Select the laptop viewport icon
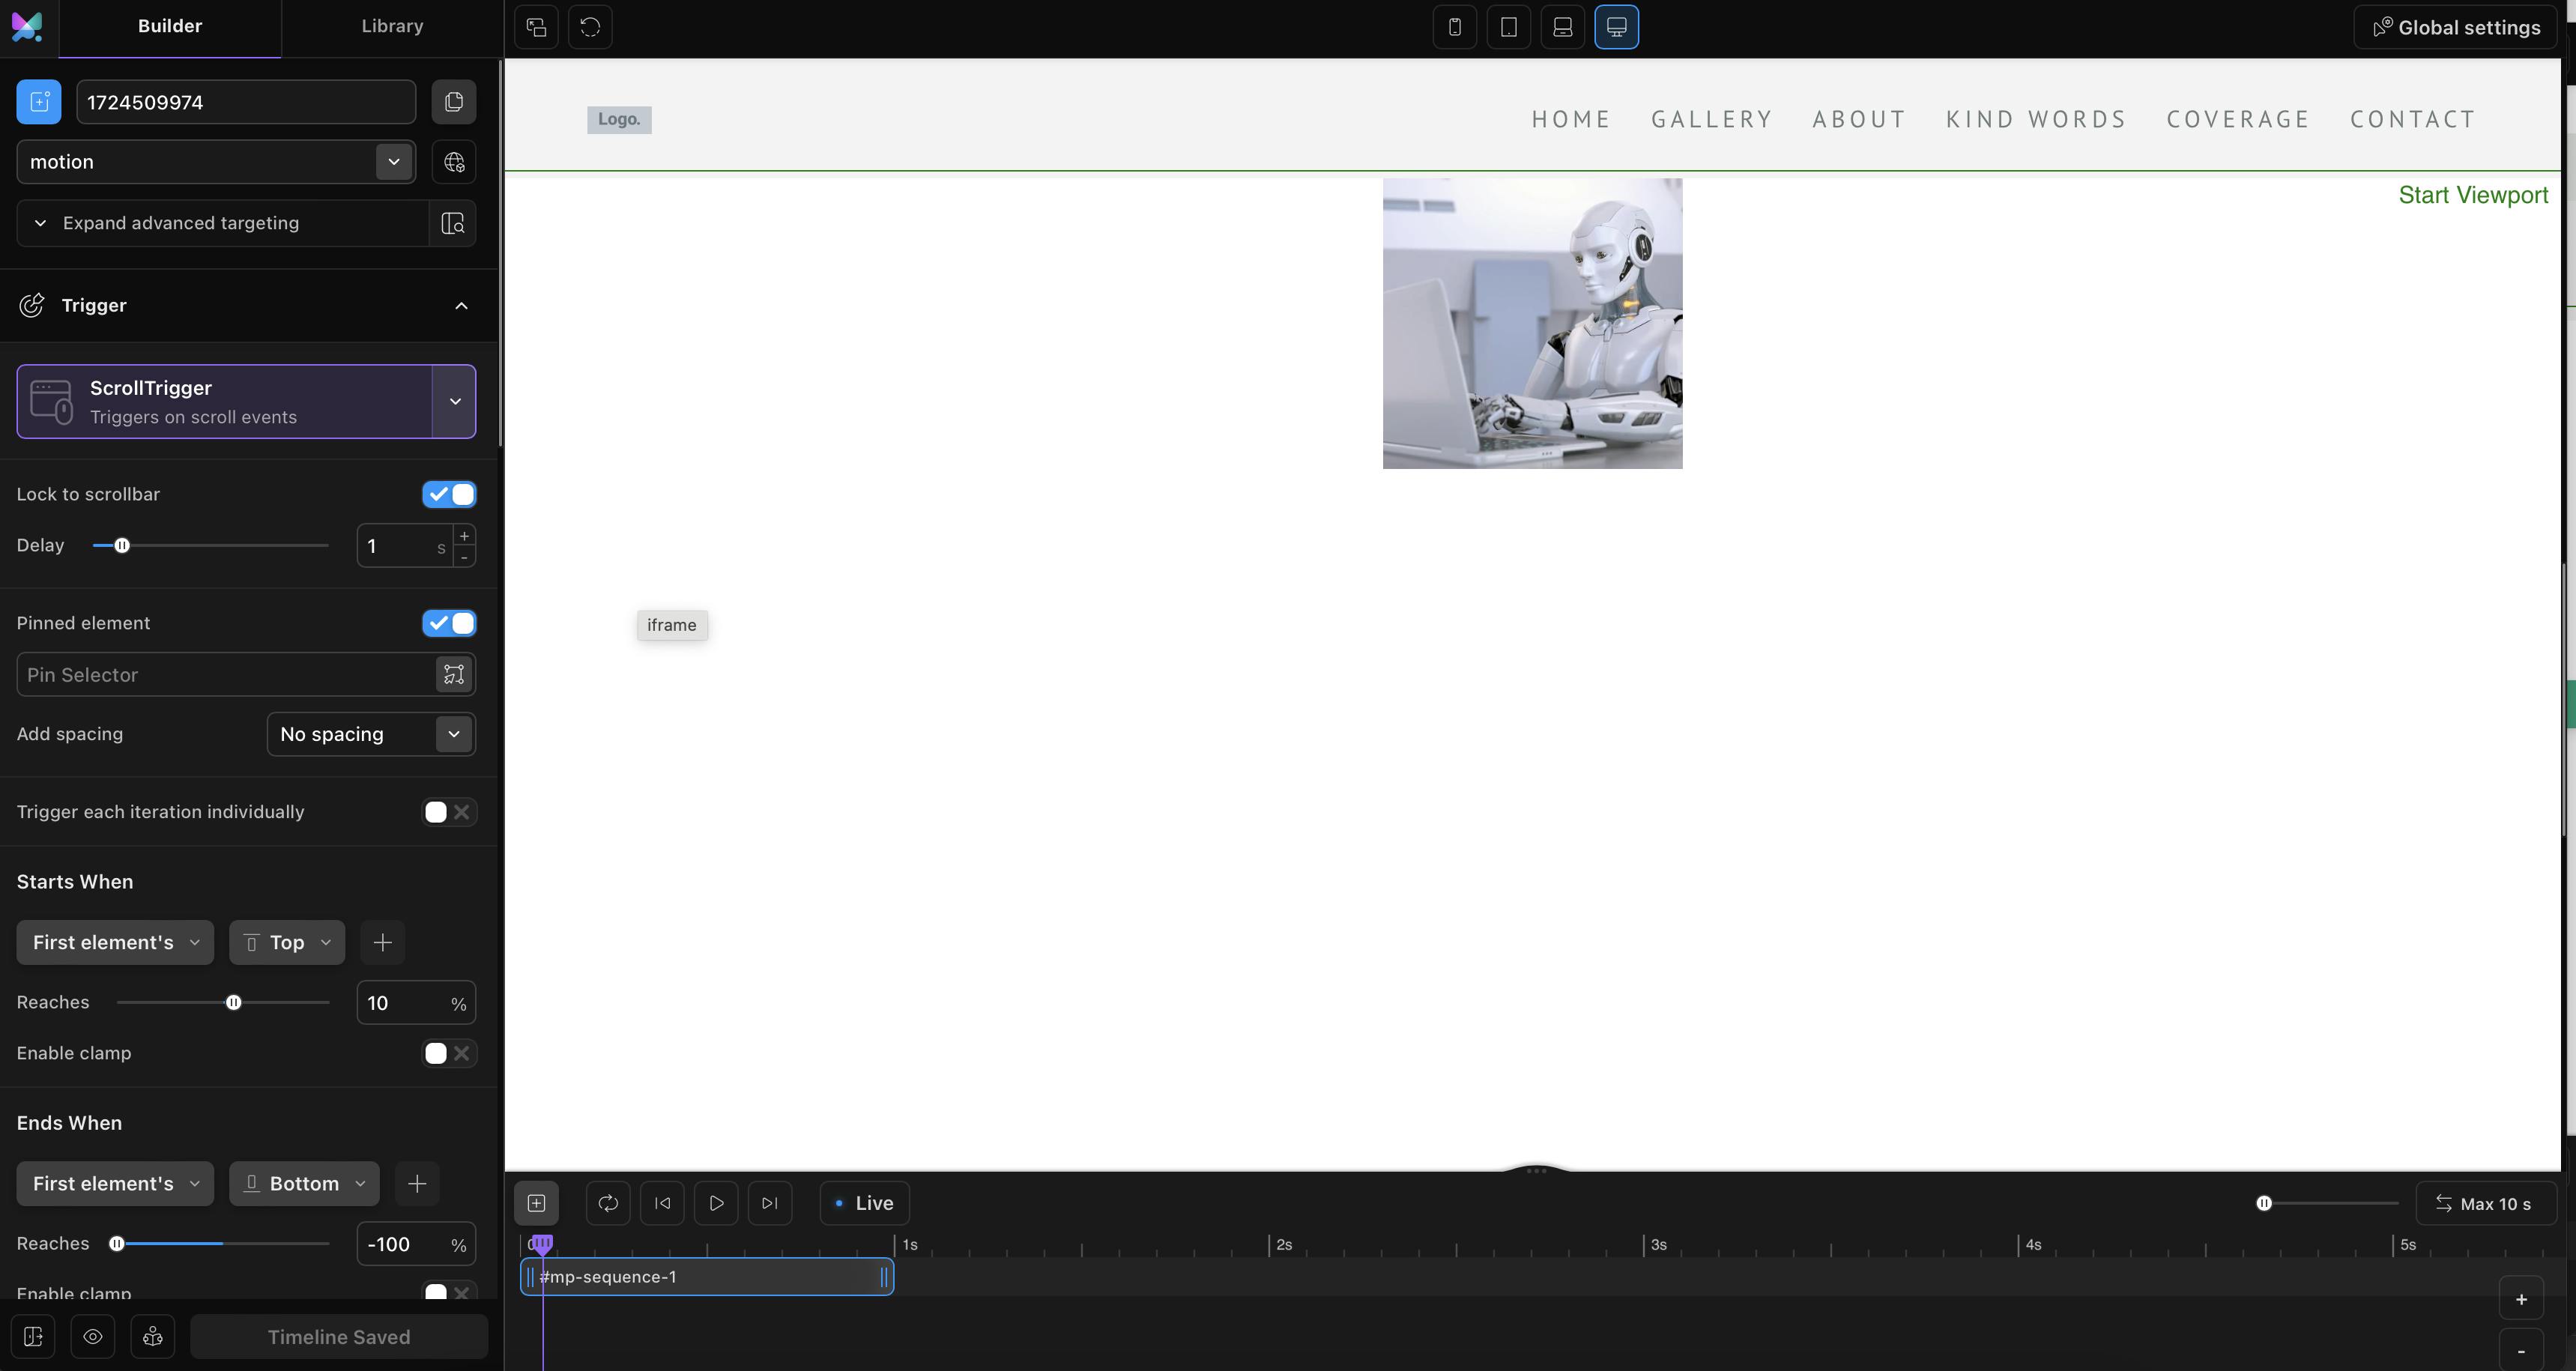 pyautogui.click(x=1563, y=27)
